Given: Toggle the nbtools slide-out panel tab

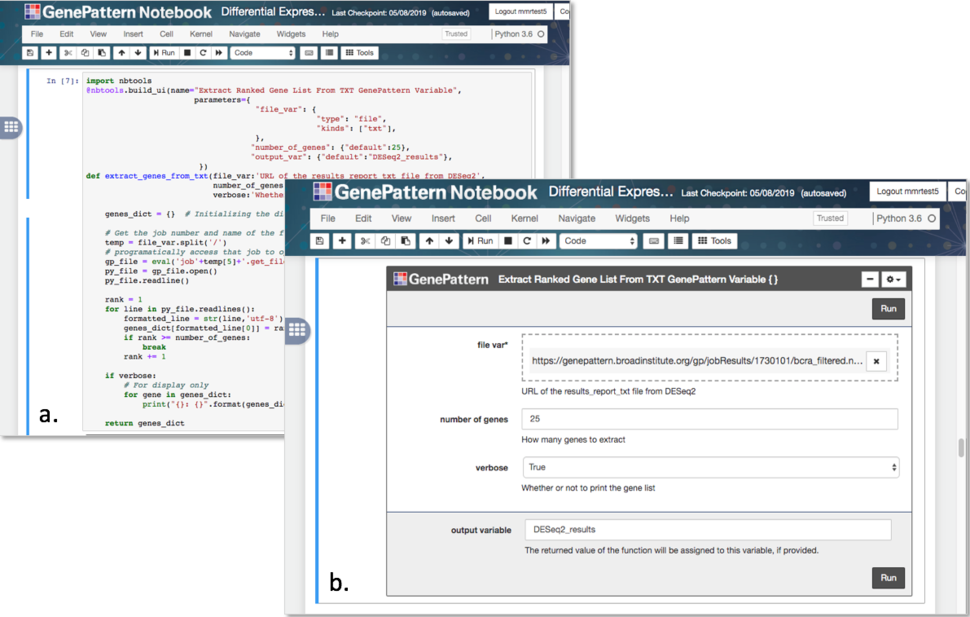Looking at the screenshot, I should click(x=295, y=330).
